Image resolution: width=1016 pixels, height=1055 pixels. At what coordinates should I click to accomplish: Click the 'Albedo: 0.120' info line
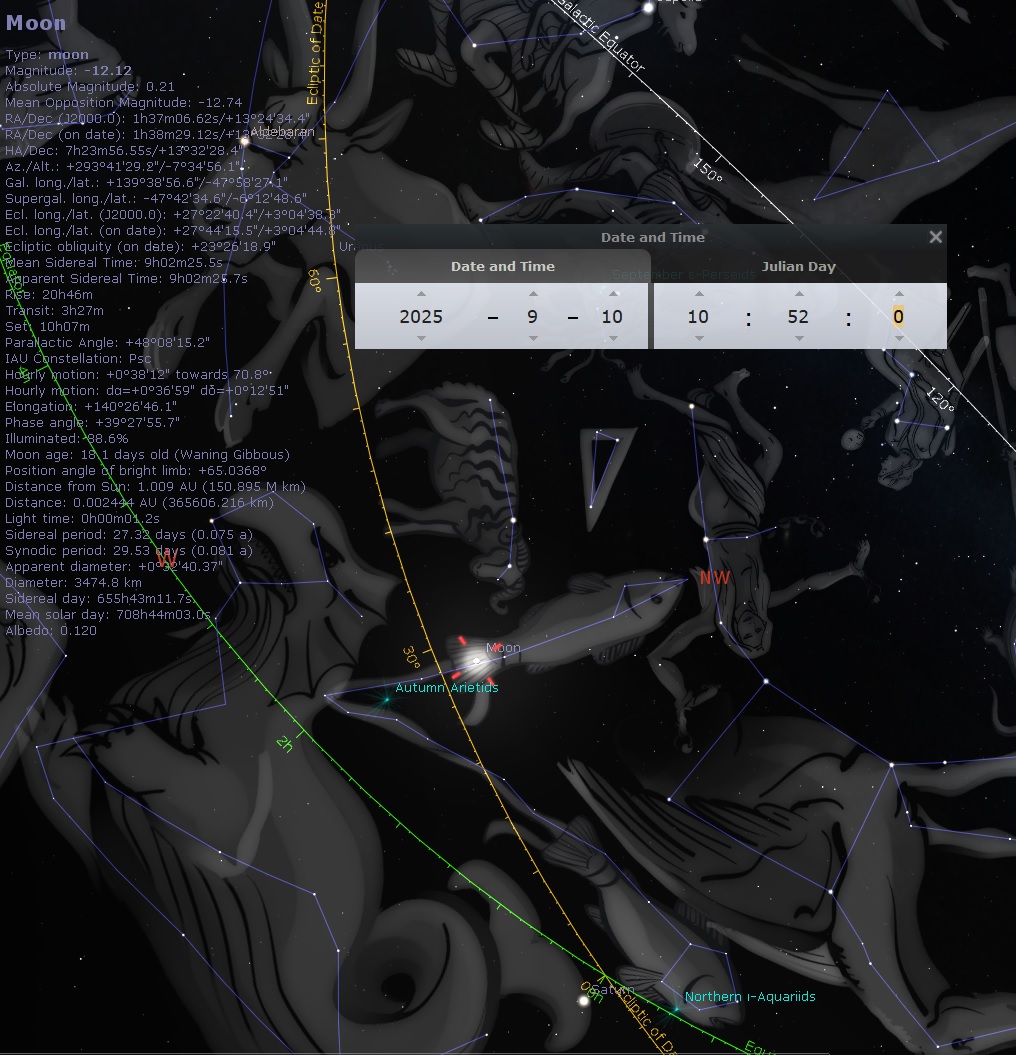click(51, 630)
